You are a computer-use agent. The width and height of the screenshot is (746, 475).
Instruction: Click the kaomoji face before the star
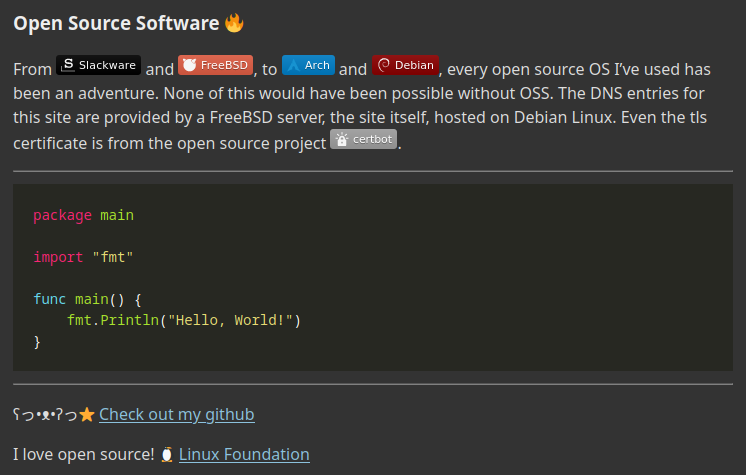(x=45, y=414)
